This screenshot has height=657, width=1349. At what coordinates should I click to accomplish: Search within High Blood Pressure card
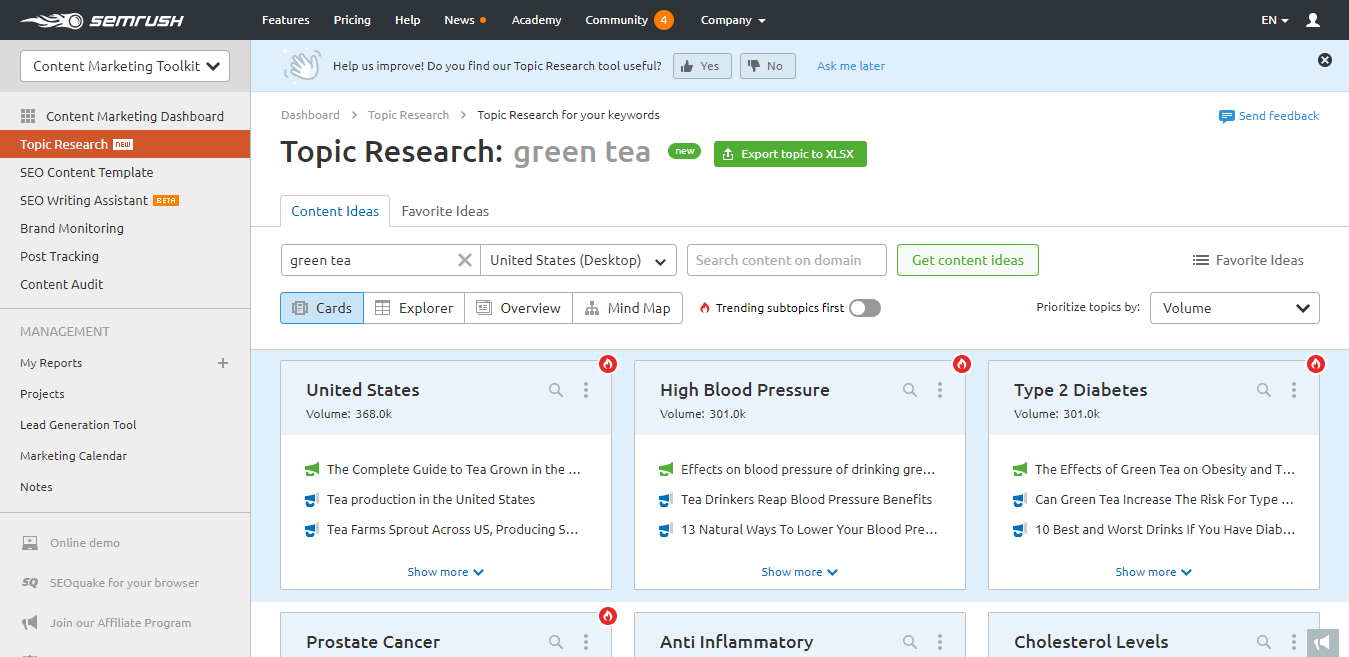coord(910,390)
